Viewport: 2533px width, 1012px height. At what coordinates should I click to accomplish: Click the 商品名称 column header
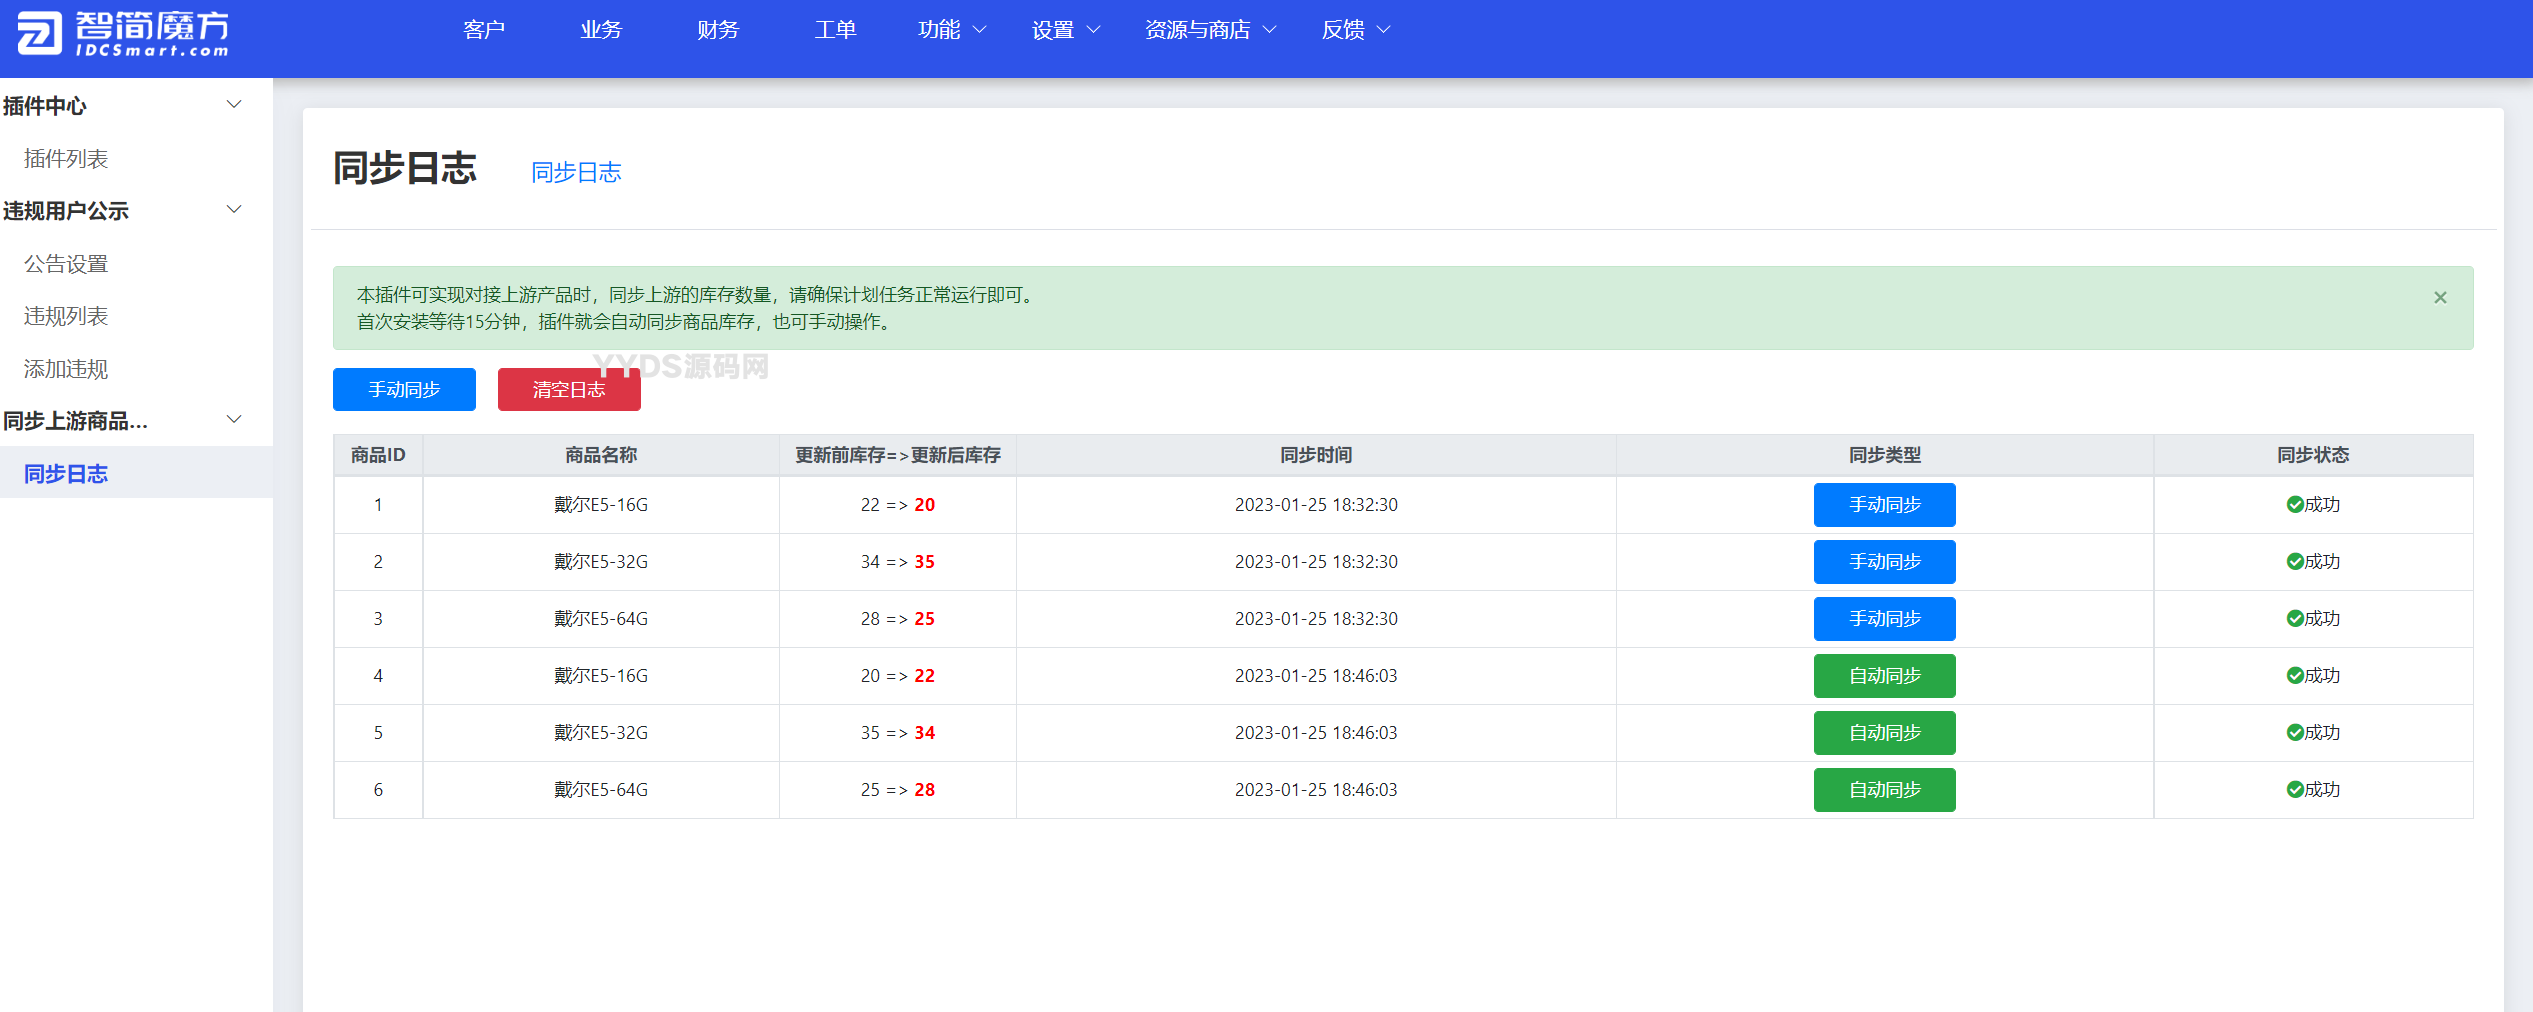(x=601, y=455)
